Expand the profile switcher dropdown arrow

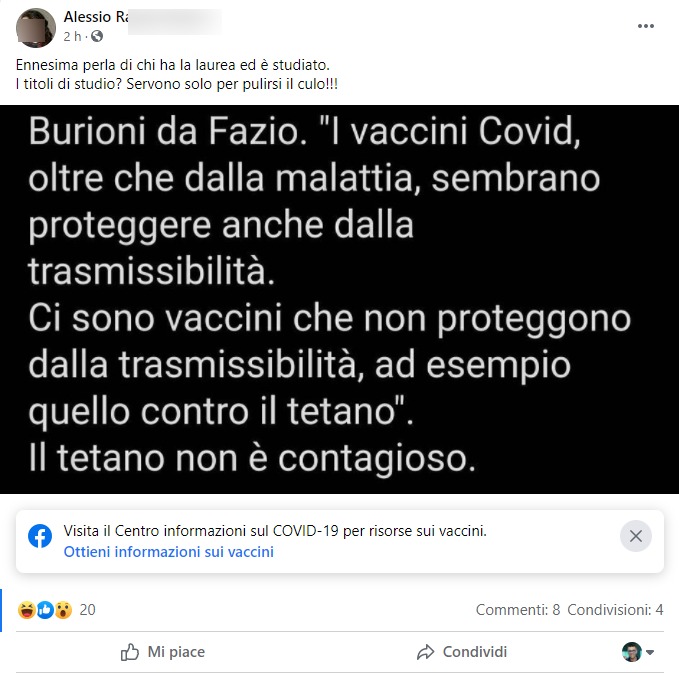click(650, 652)
